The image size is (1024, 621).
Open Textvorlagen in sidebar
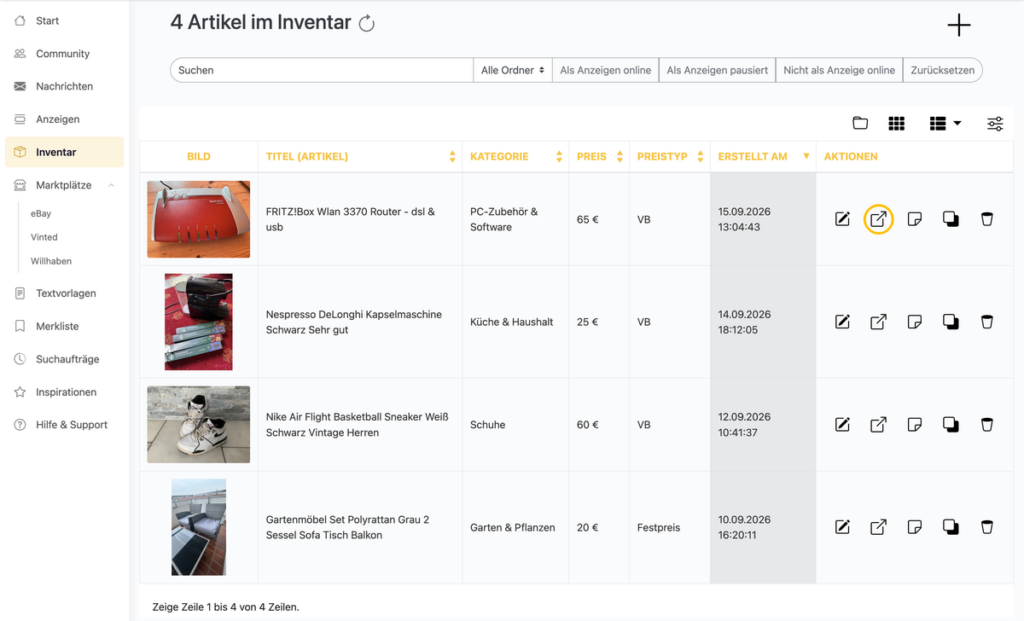pyautogui.click(x=64, y=293)
